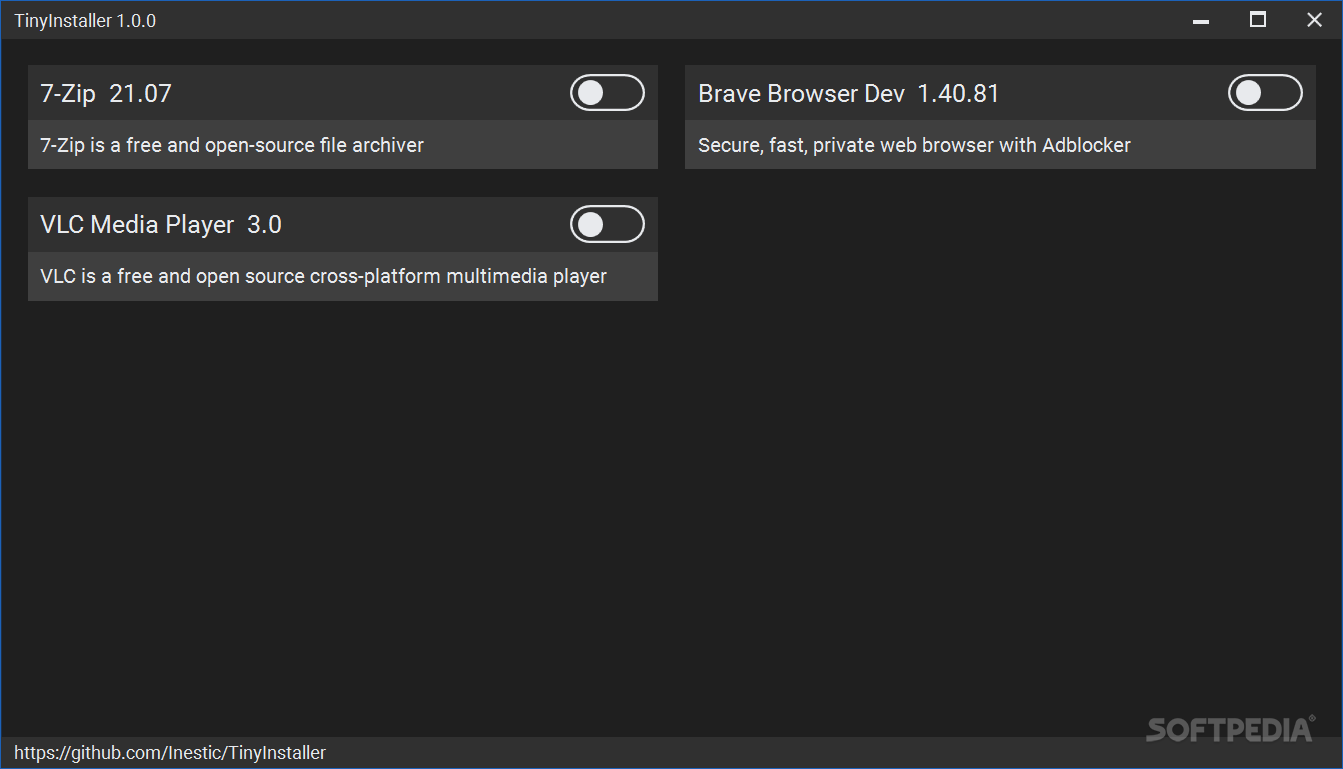This screenshot has width=1343, height=769.
Task: Select the VLC cross-platform multimedia player description
Action: click(x=323, y=276)
